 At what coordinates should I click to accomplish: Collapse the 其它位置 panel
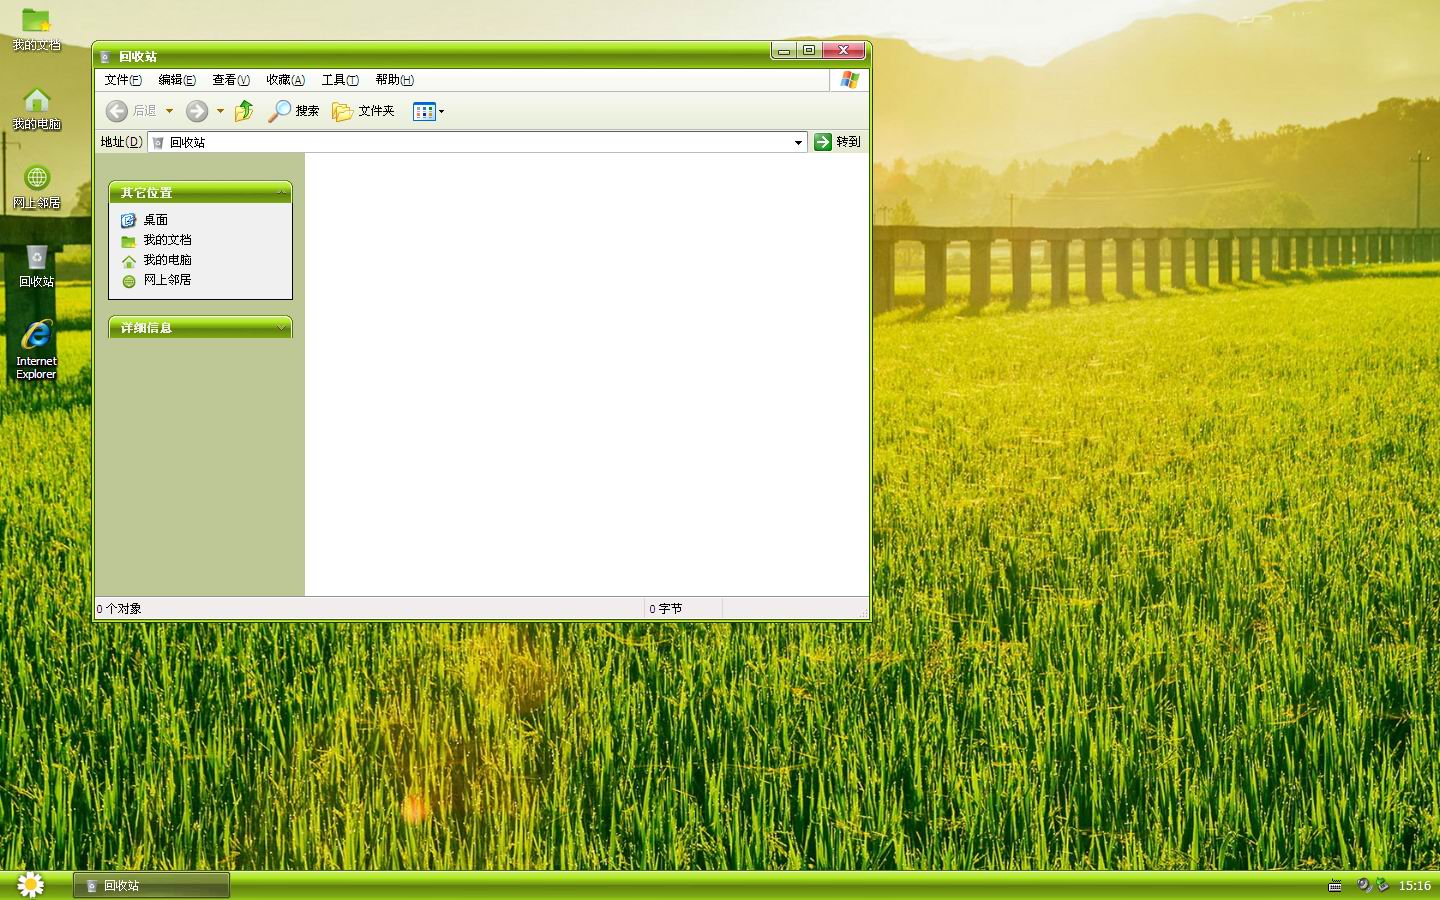281,192
